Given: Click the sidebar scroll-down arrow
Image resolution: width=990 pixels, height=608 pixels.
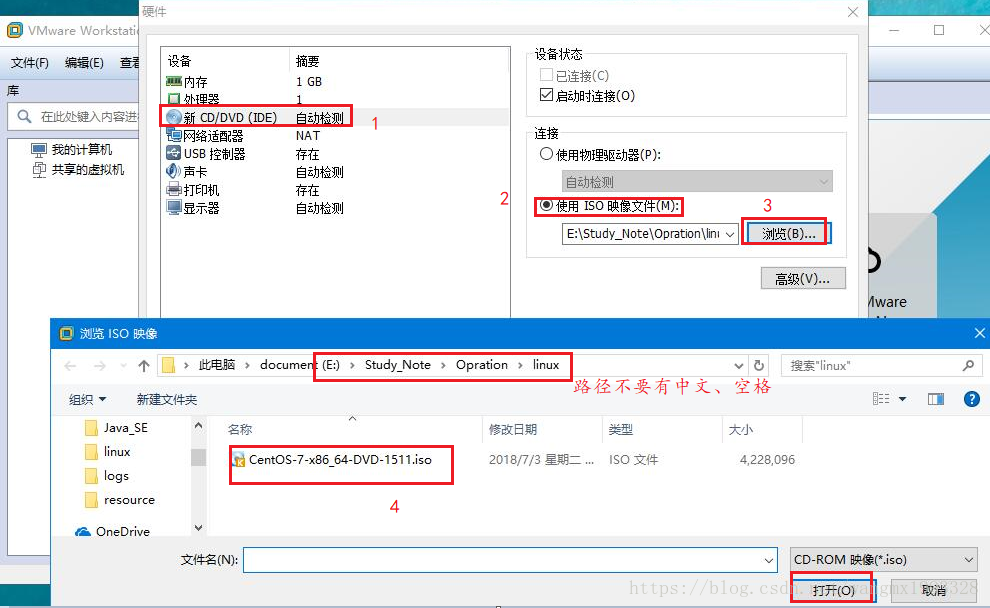Looking at the screenshot, I should (x=198, y=528).
